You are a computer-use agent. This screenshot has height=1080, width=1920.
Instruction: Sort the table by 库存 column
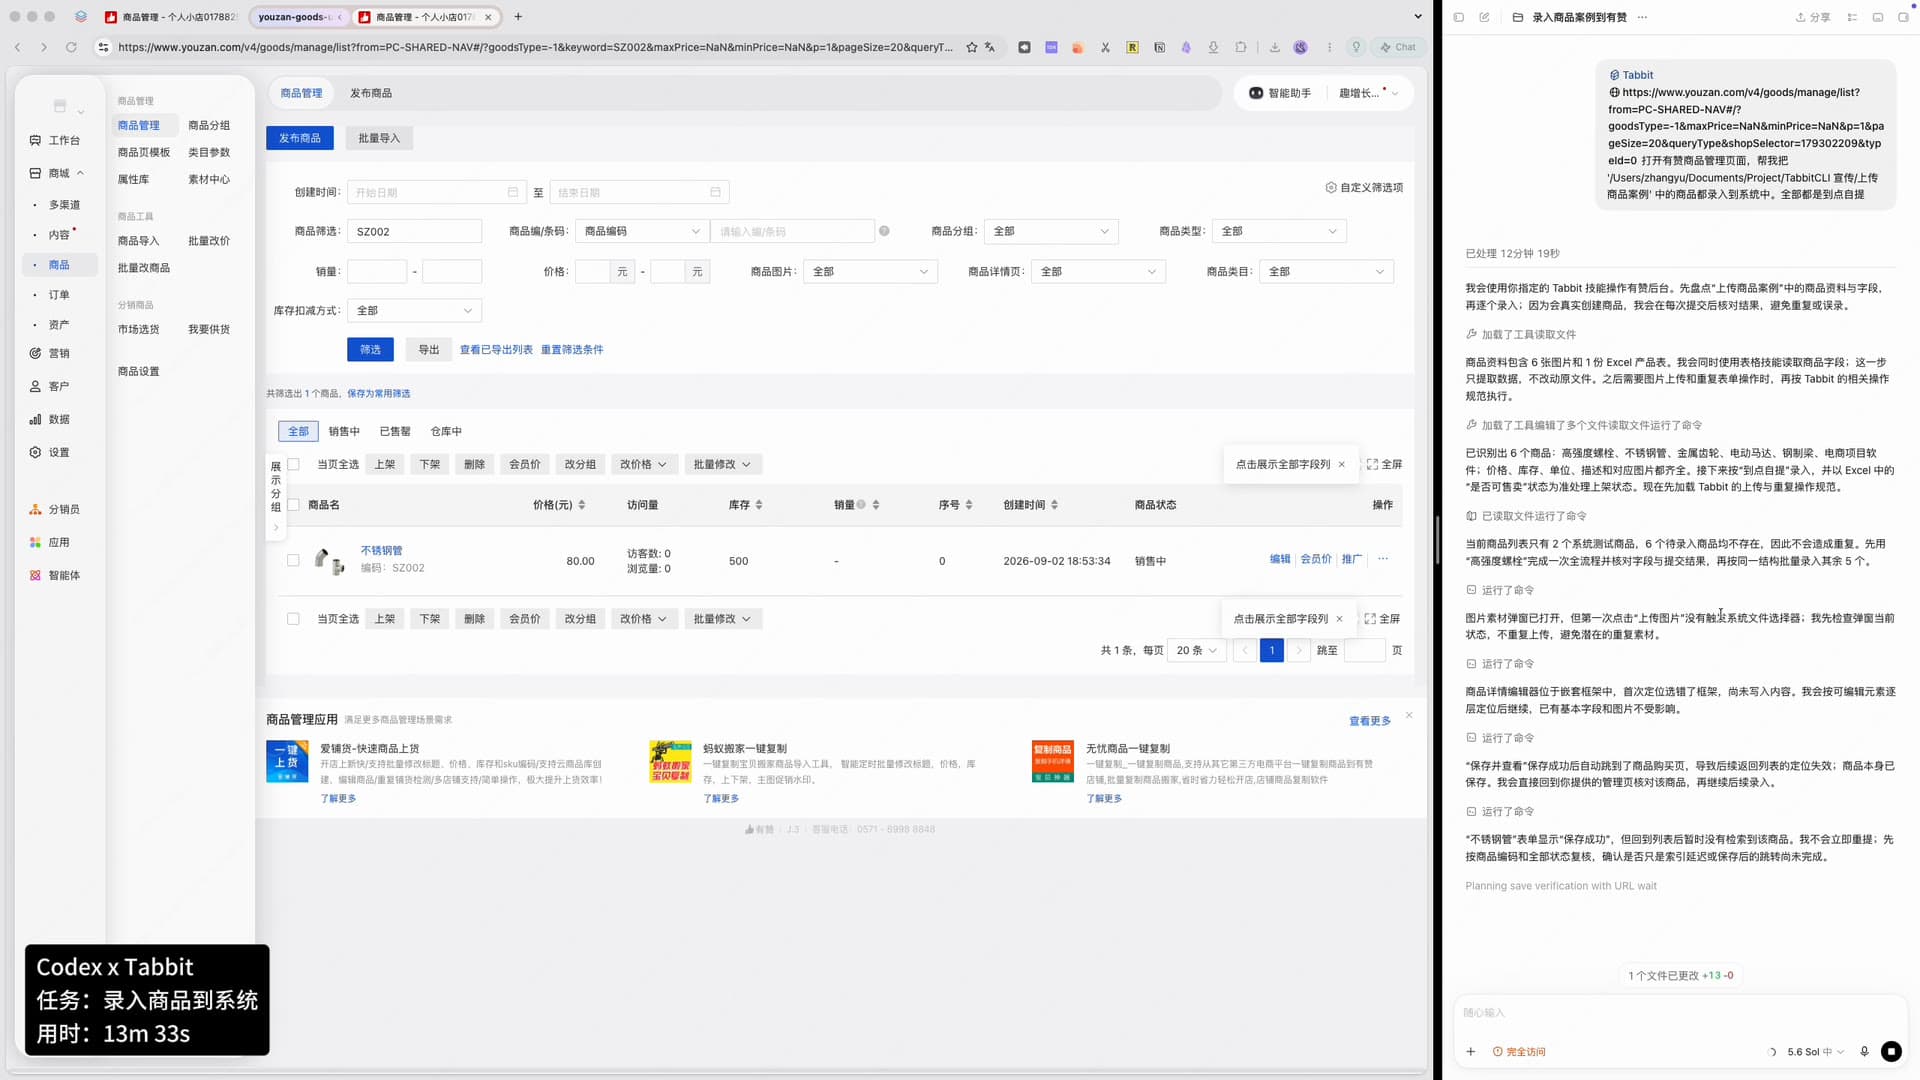point(759,505)
